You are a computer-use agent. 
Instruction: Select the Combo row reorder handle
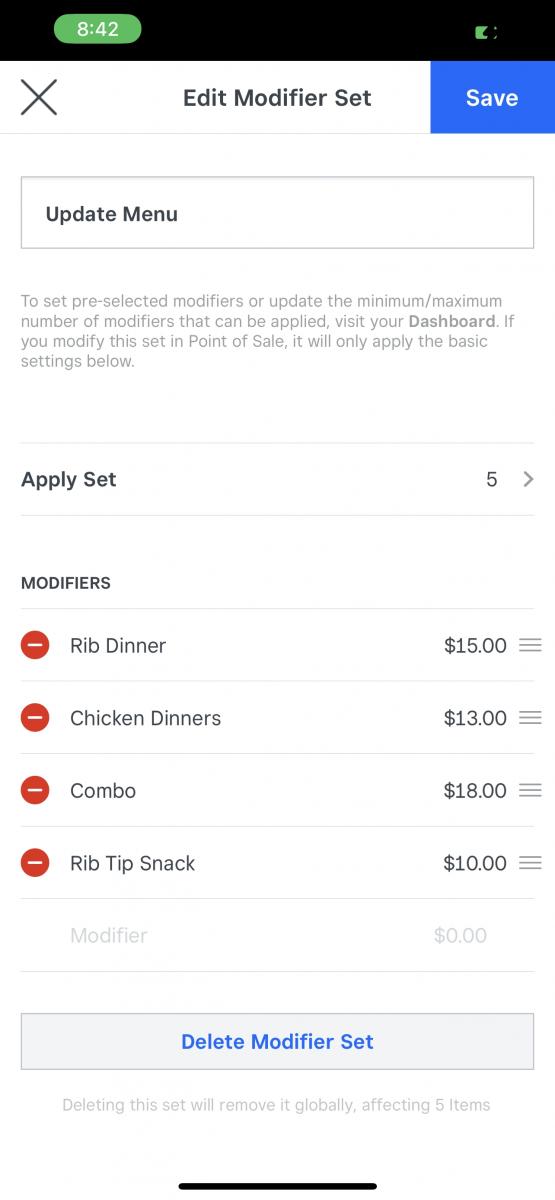(530, 790)
